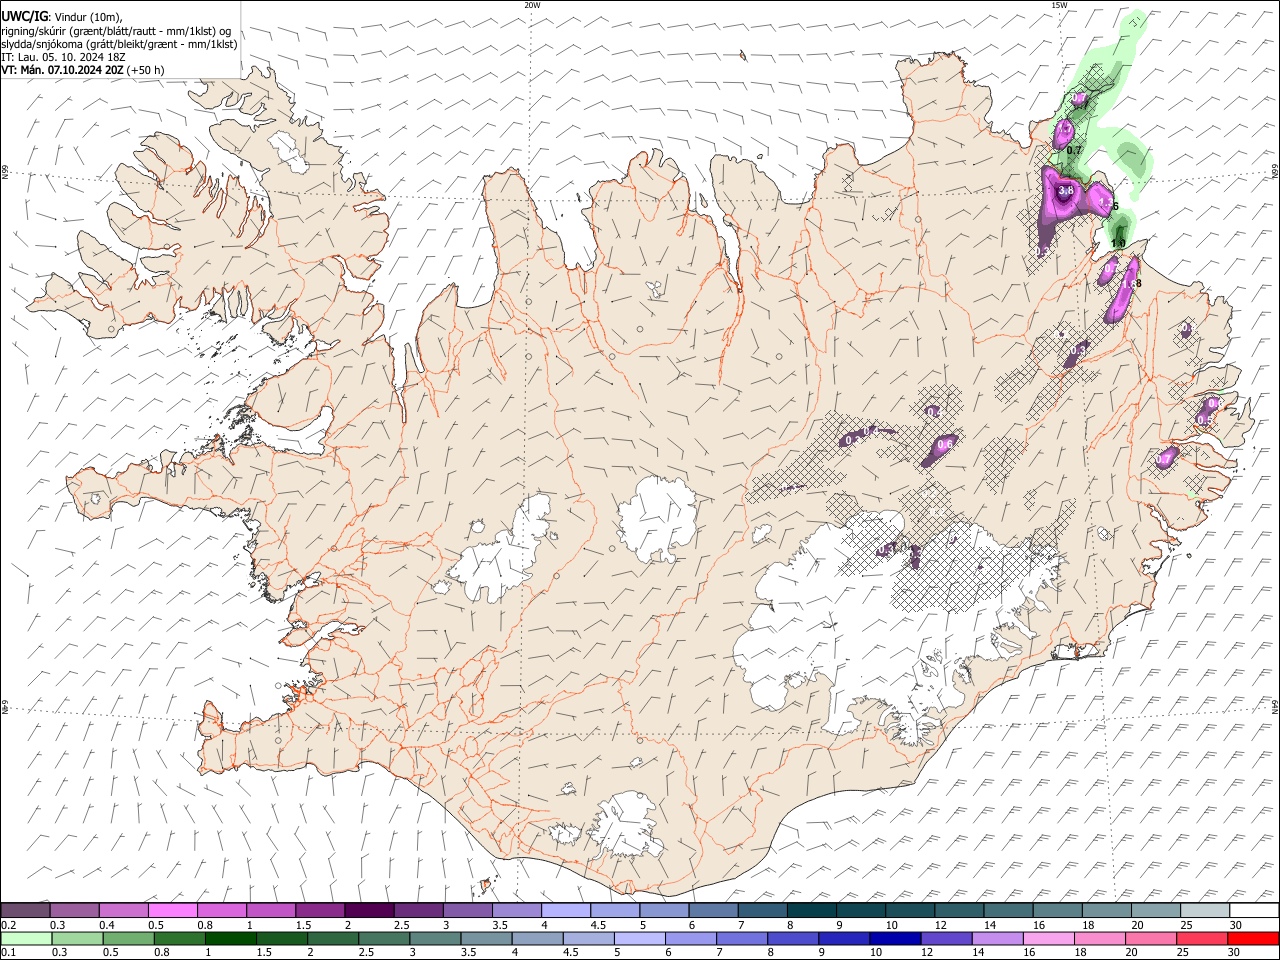The image size is (1280, 960).
Task: Click pale grey upper swatch between 25 and 30
Action: tap(1205, 910)
